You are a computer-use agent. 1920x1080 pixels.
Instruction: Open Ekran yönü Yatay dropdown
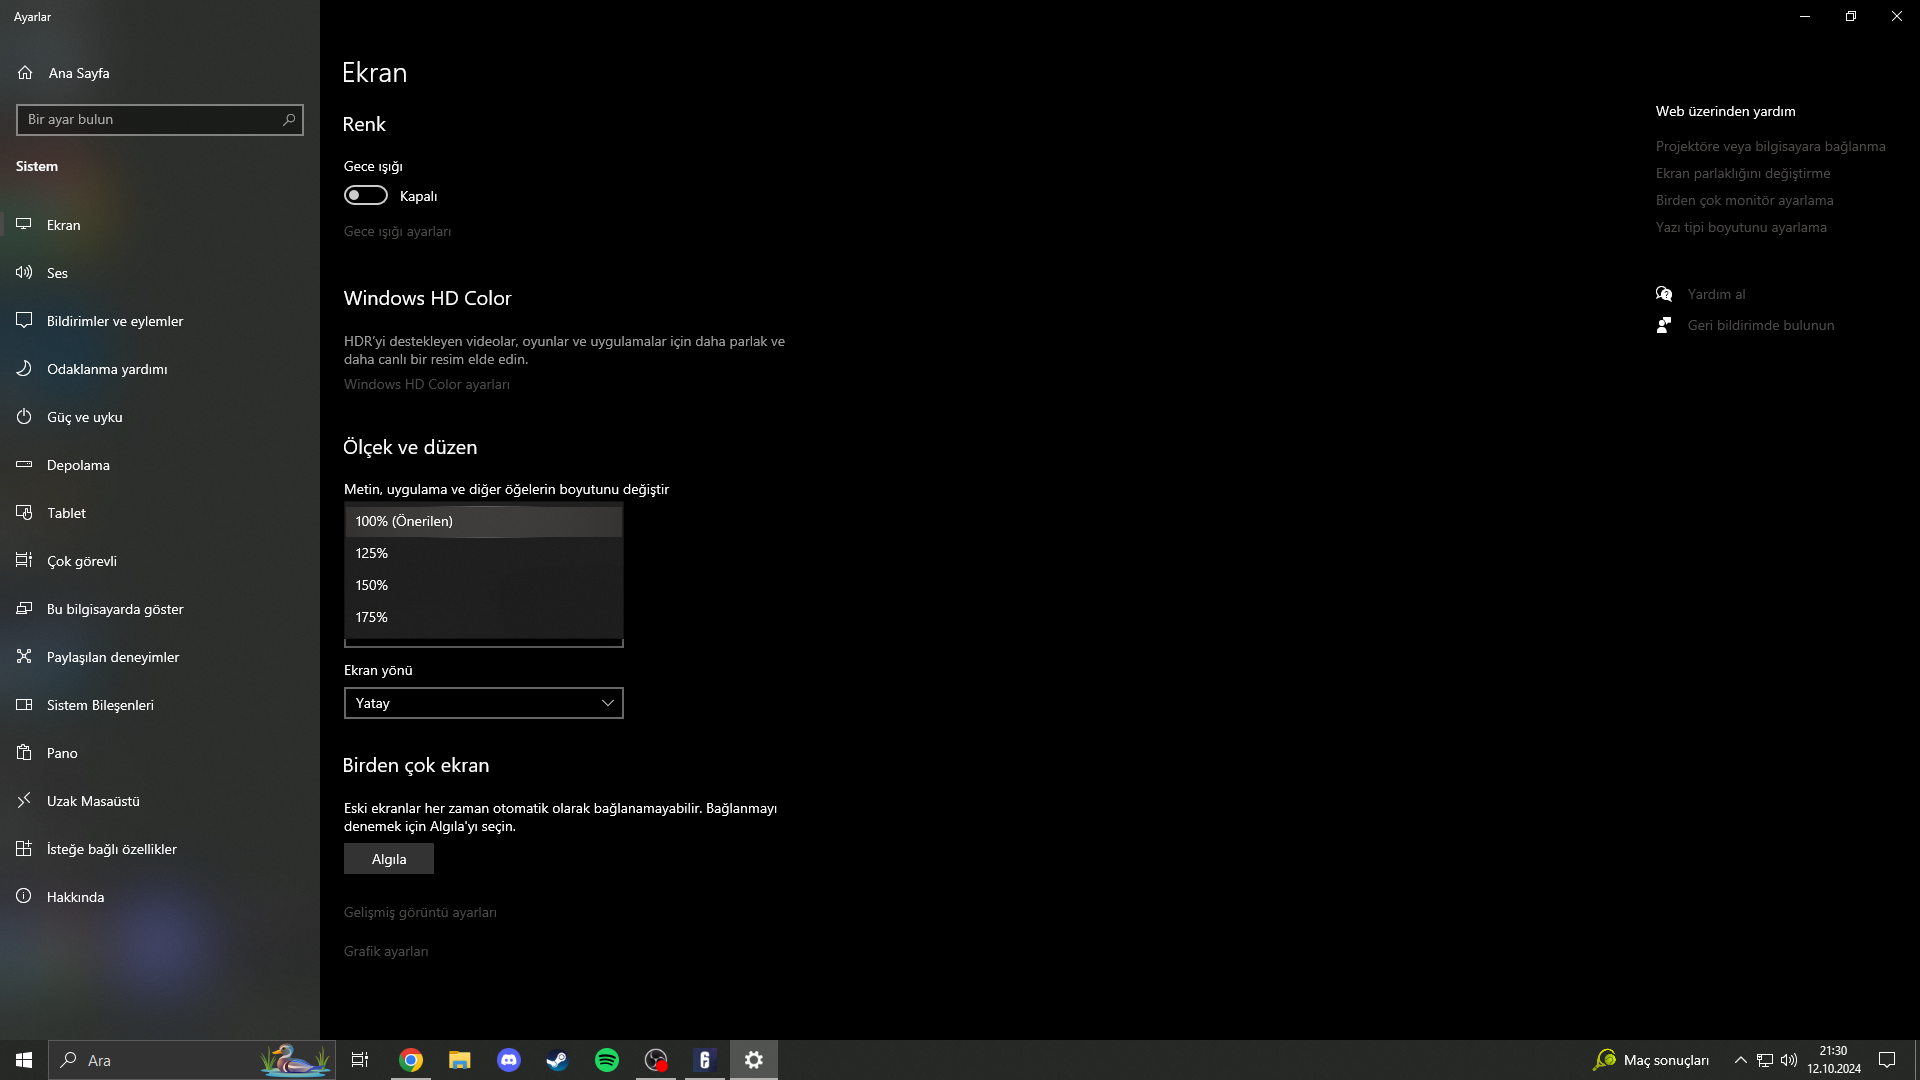pyautogui.click(x=484, y=703)
